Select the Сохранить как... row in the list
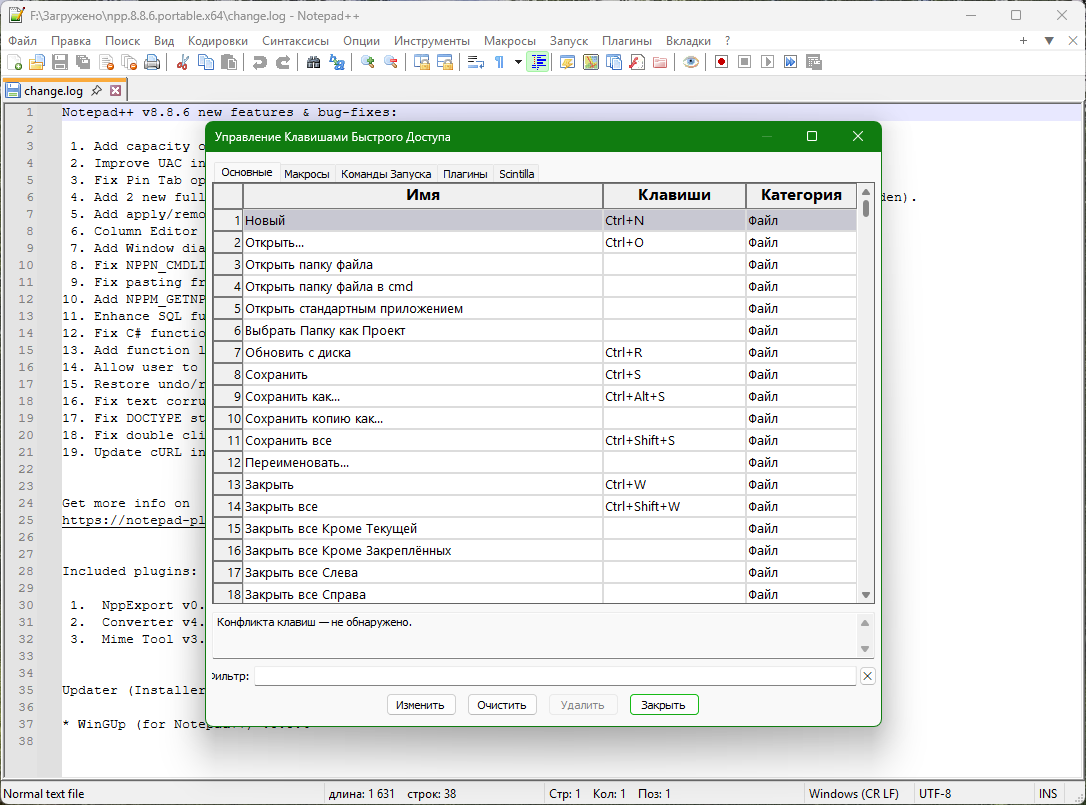1086x805 pixels. click(422, 397)
